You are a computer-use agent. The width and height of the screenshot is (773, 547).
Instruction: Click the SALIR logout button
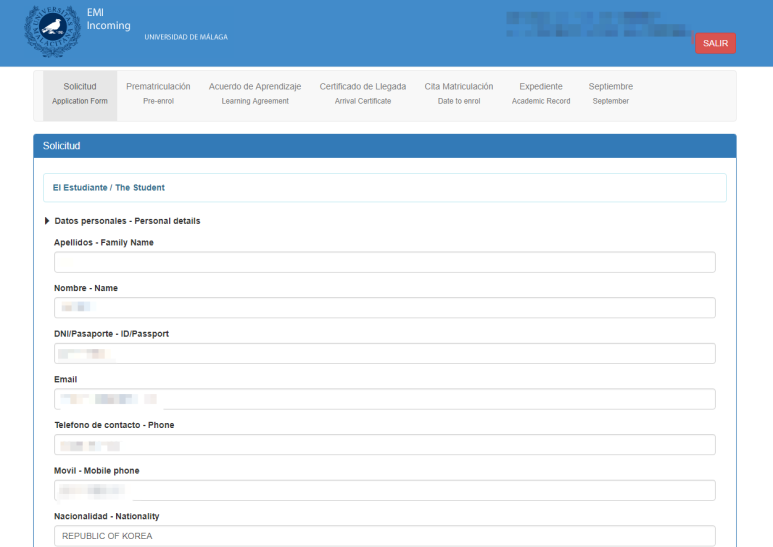point(715,43)
